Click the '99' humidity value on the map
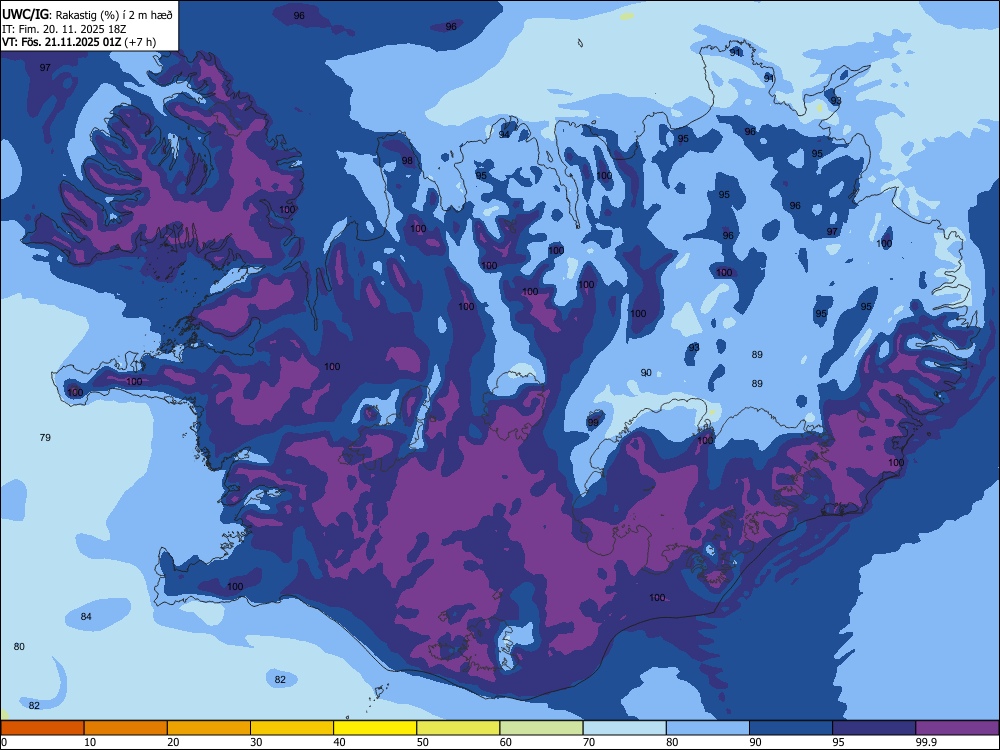Viewport: 1000px width, 750px height. click(593, 423)
